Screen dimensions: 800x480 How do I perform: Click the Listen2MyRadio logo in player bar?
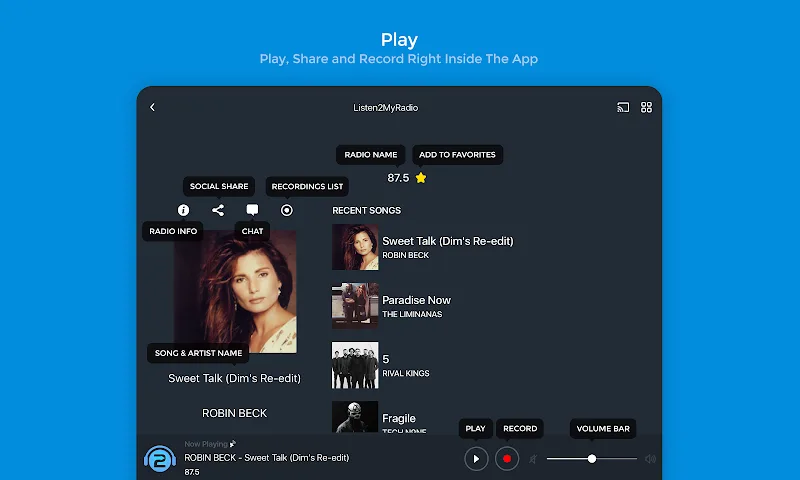160,459
